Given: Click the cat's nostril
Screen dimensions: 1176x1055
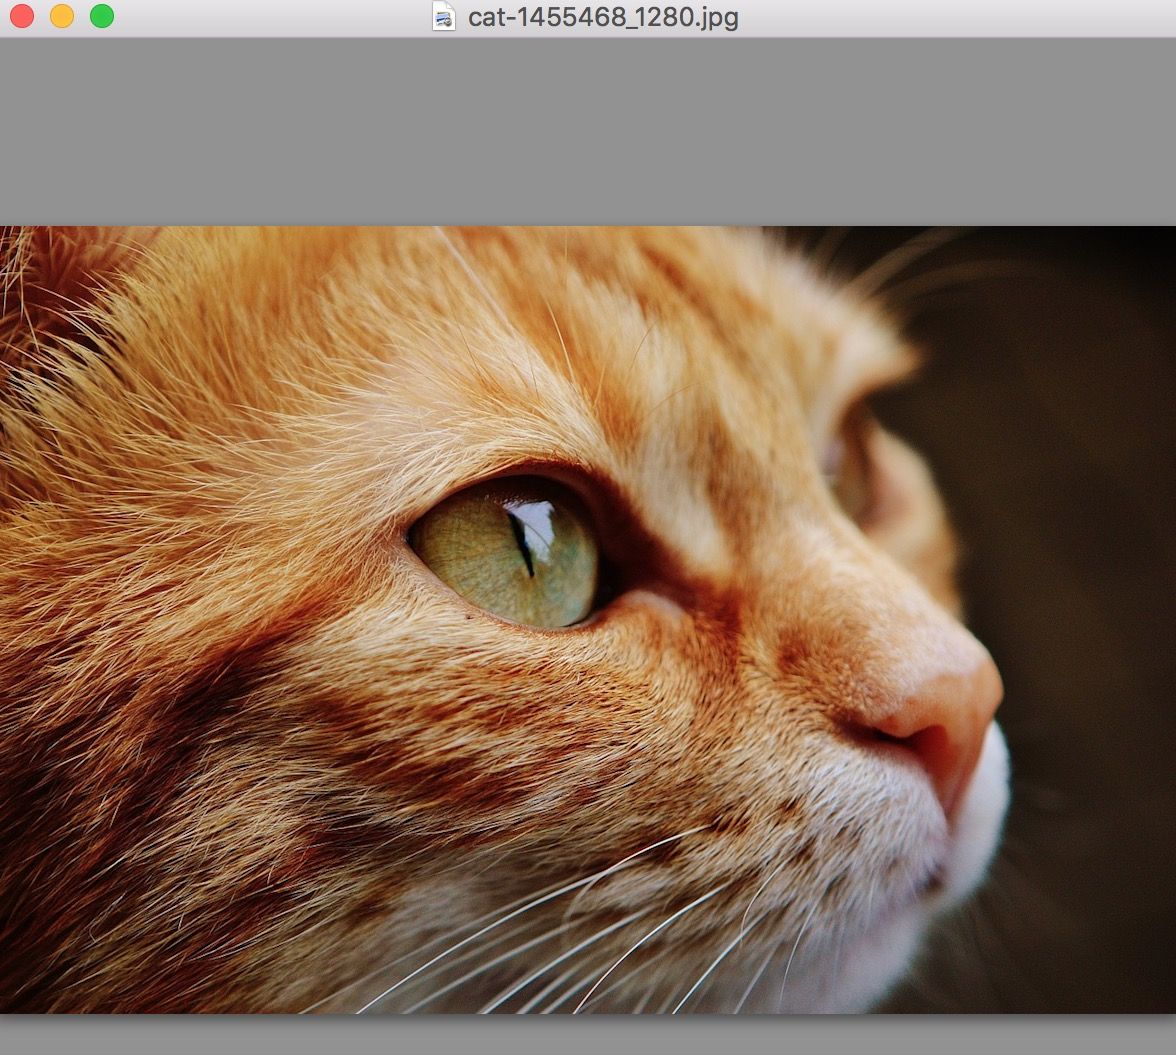Looking at the screenshot, I should (x=900, y=738).
